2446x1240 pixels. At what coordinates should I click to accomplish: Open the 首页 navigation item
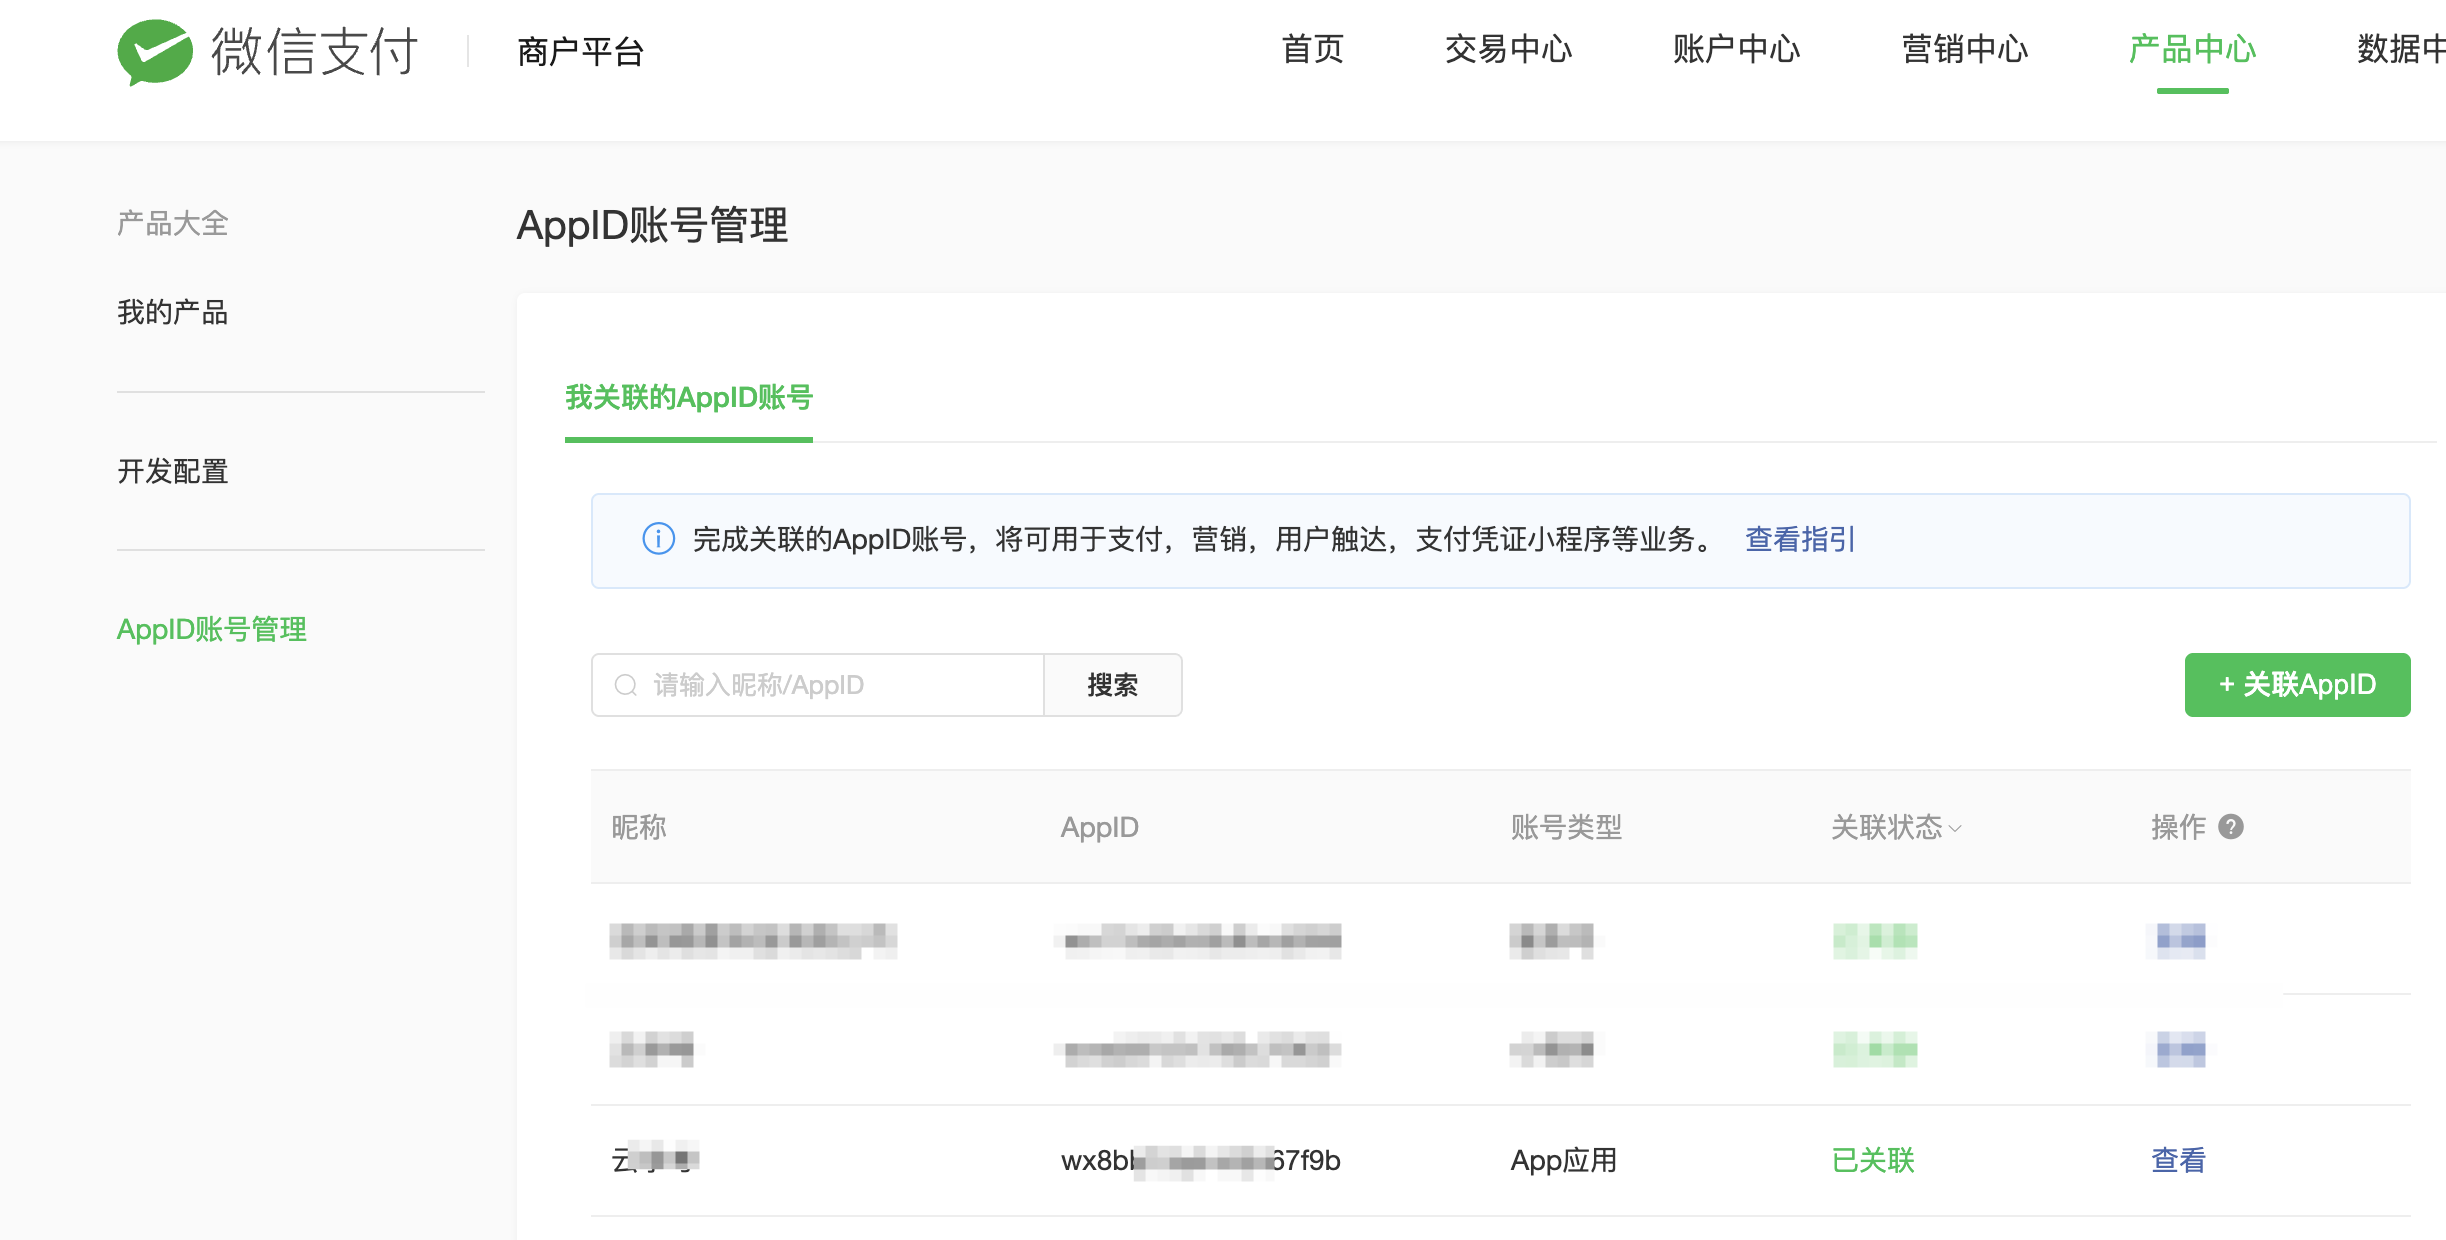1312,49
